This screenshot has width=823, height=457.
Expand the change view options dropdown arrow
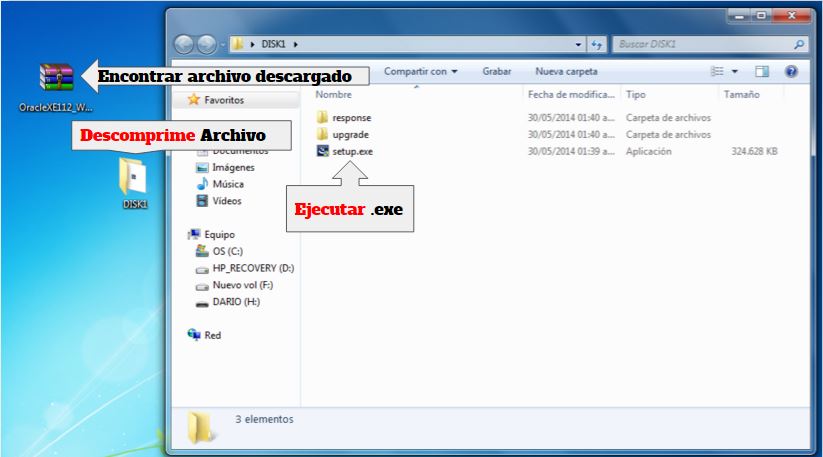pos(735,72)
